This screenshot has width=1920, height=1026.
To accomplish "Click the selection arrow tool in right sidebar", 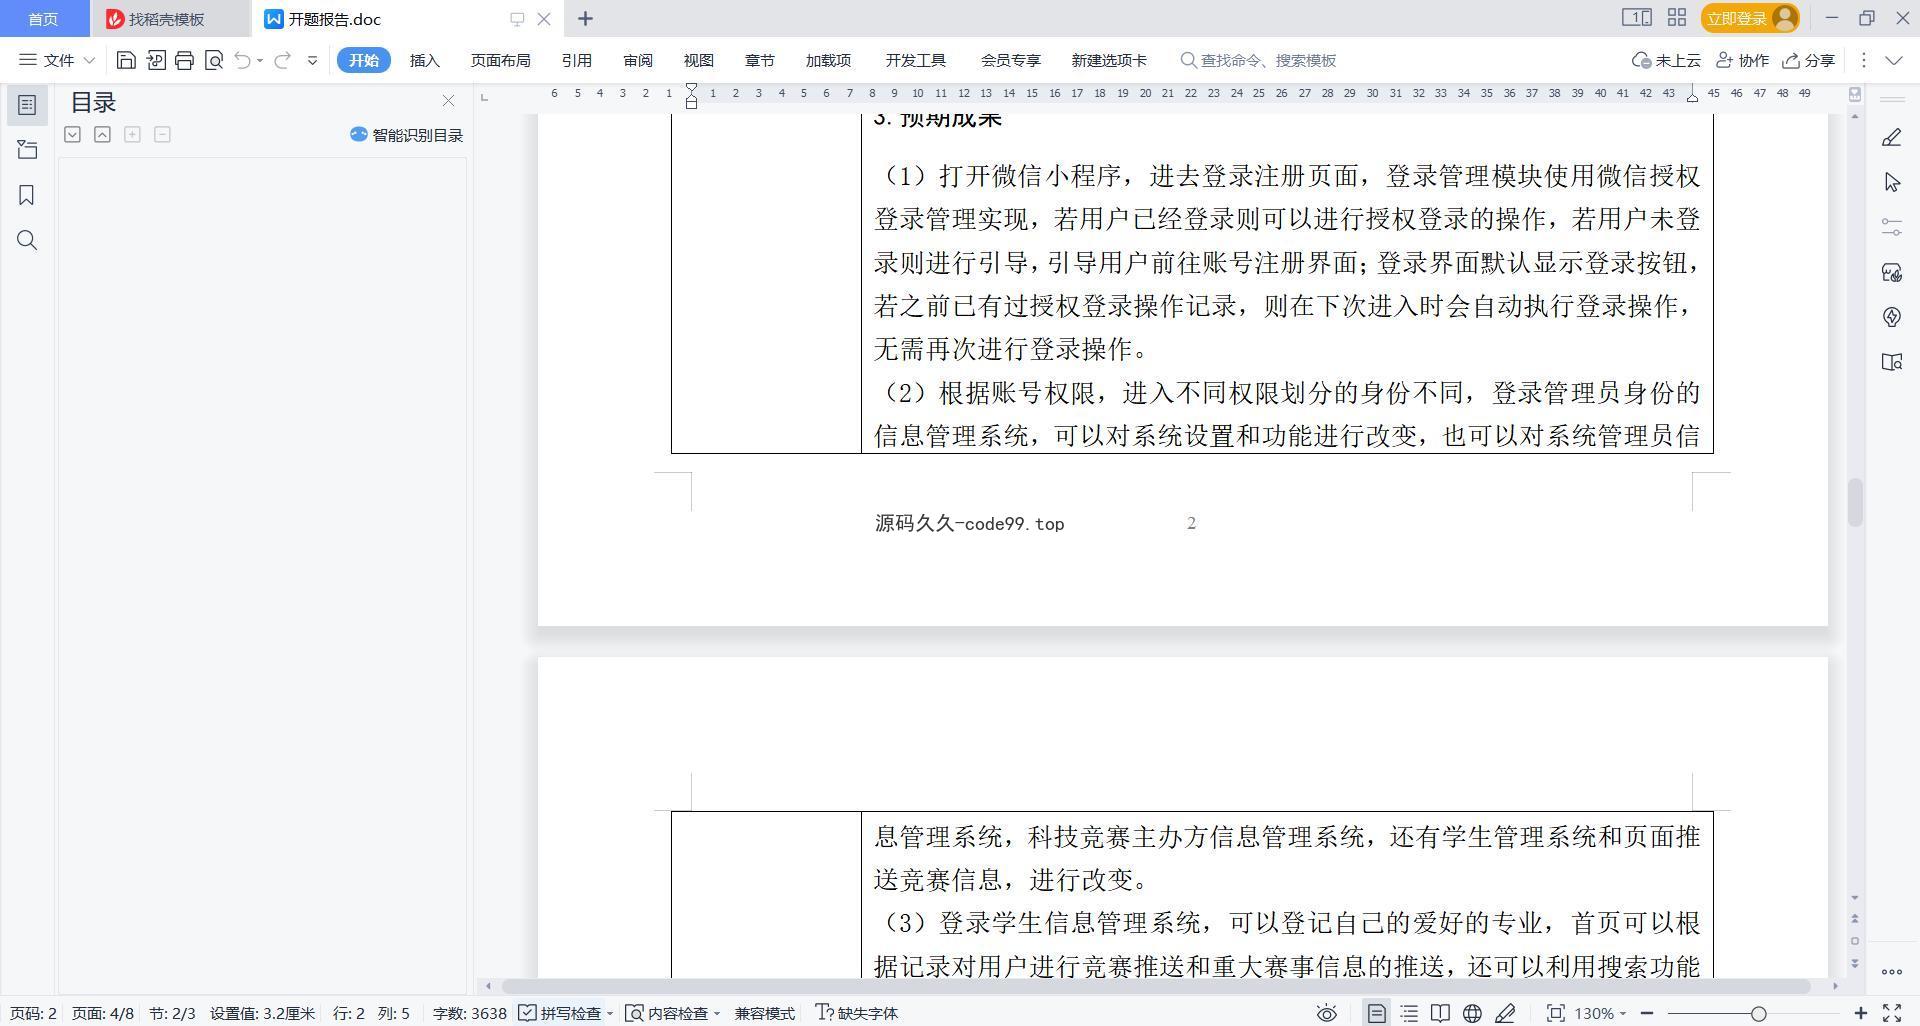I will [x=1891, y=182].
